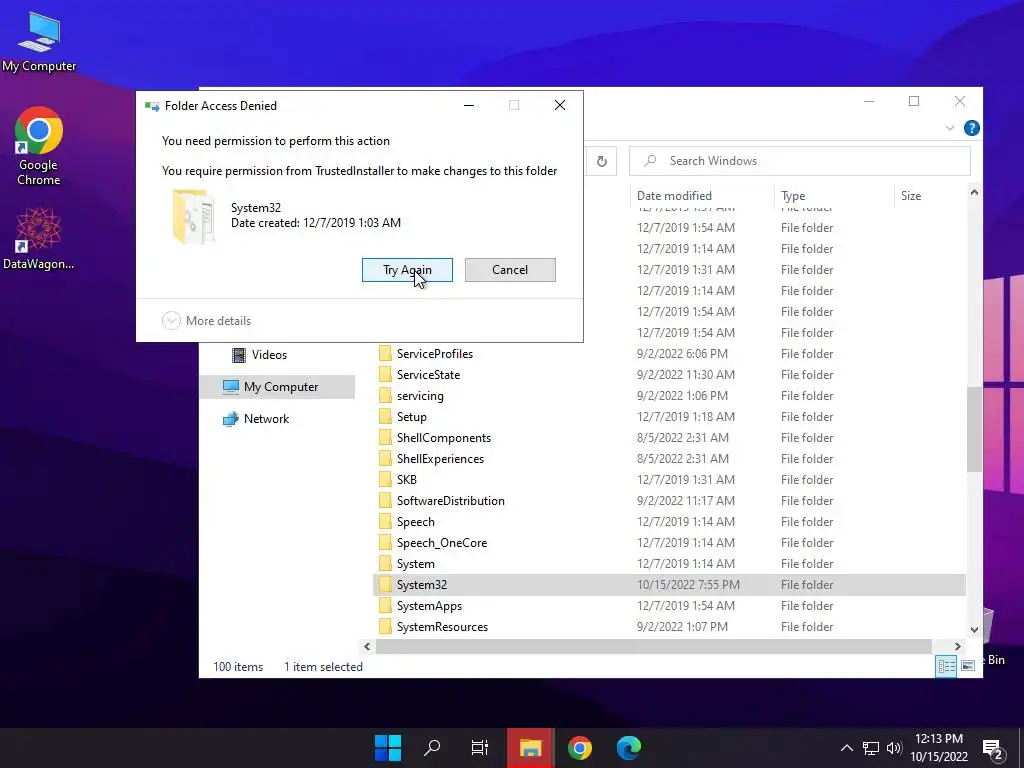1024x768 pixels.
Task: Maximize the File Explorer window
Action: click(x=914, y=101)
